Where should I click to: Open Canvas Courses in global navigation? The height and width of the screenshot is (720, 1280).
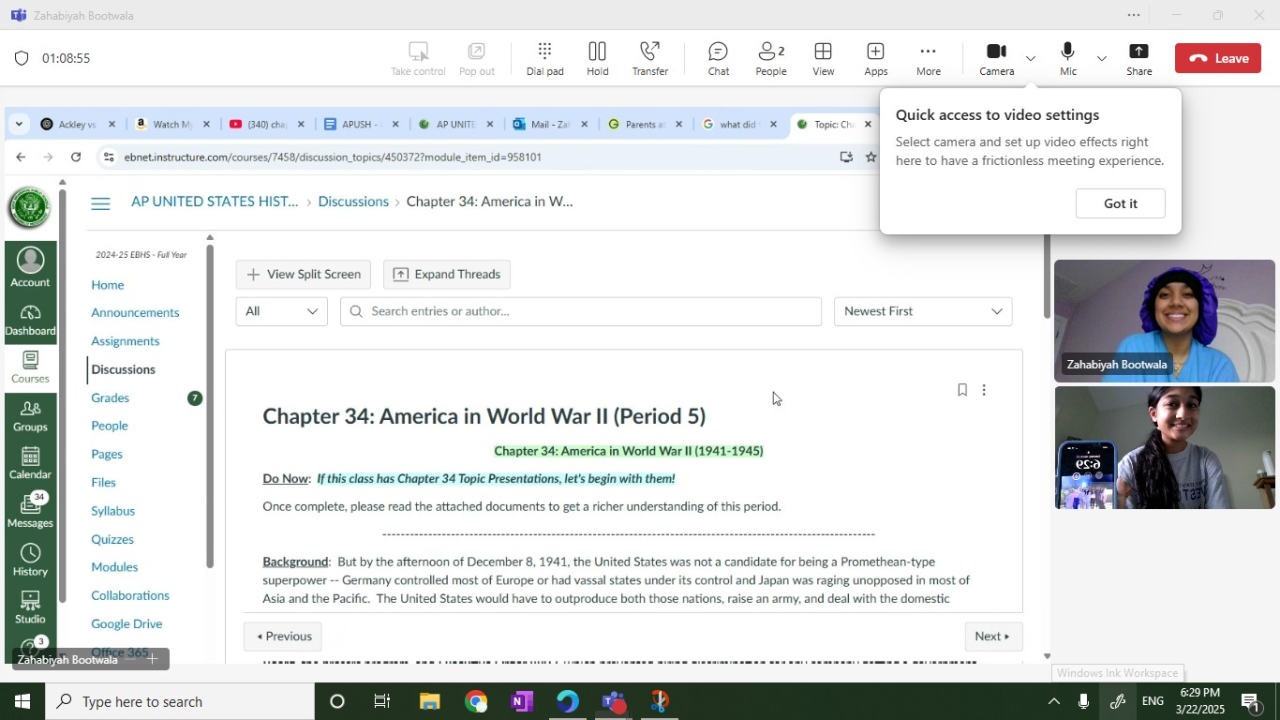click(x=30, y=367)
